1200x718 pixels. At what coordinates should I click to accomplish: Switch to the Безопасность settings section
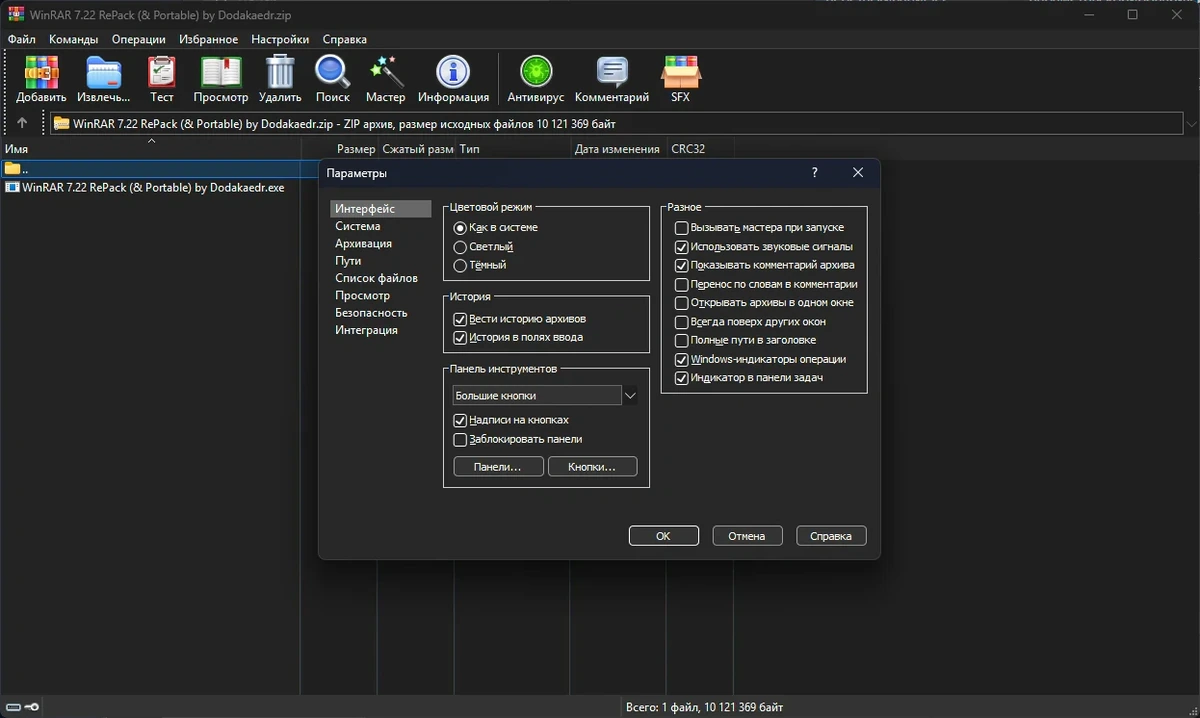371,312
